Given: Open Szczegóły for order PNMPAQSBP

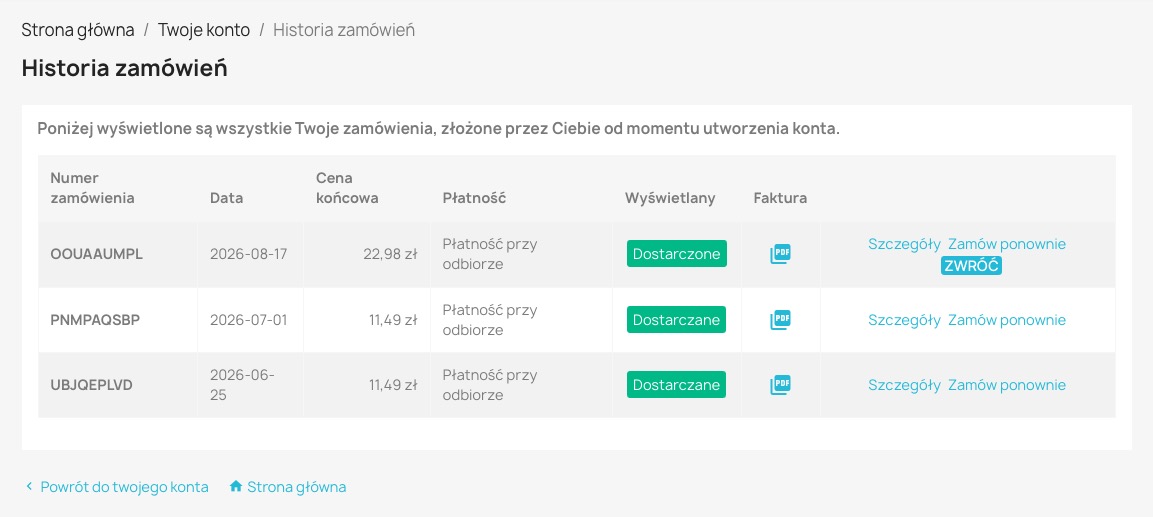Looking at the screenshot, I should [x=904, y=320].
